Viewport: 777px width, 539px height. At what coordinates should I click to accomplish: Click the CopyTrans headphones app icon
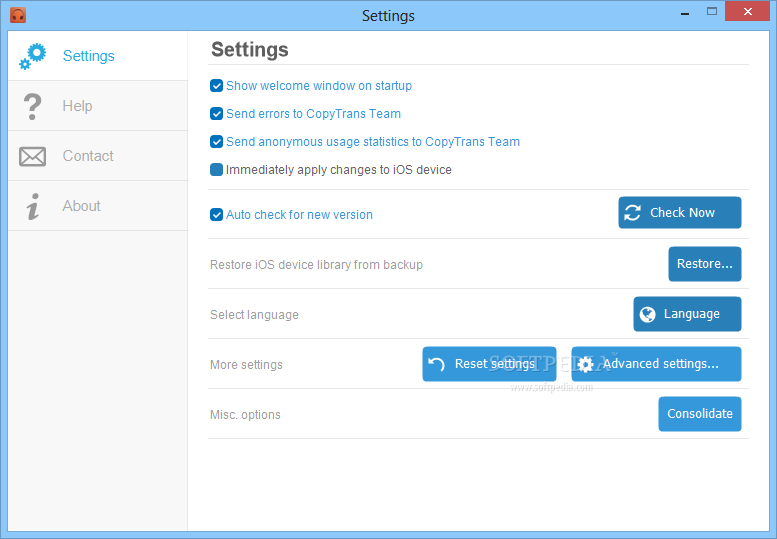point(18,15)
